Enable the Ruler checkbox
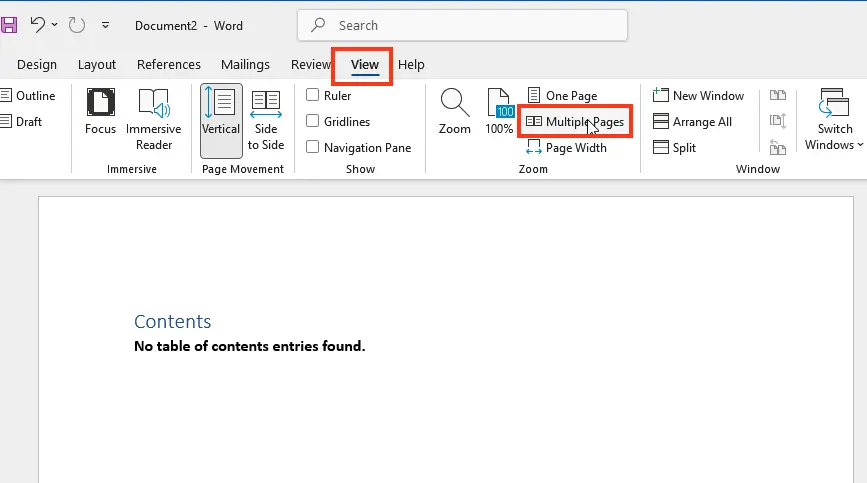Image resolution: width=867 pixels, height=483 pixels. (313, 96)
